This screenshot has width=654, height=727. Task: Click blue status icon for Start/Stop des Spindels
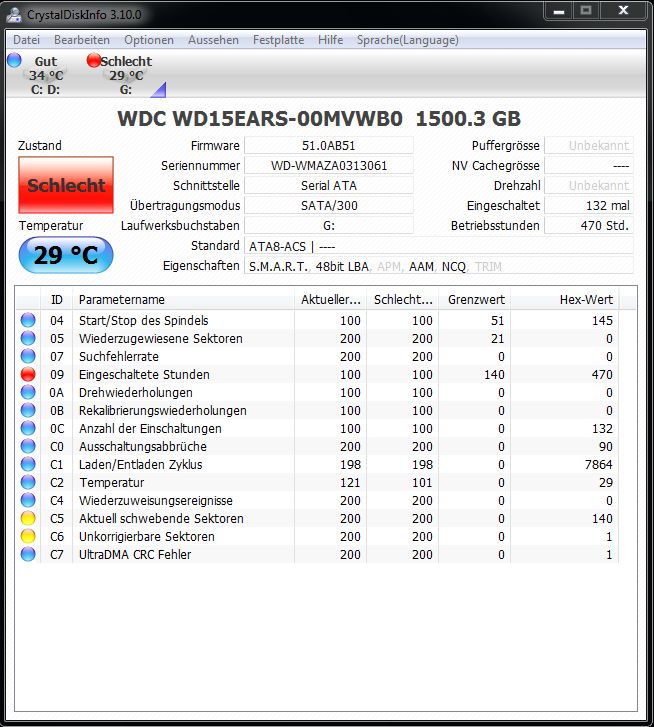click(28, 320)
